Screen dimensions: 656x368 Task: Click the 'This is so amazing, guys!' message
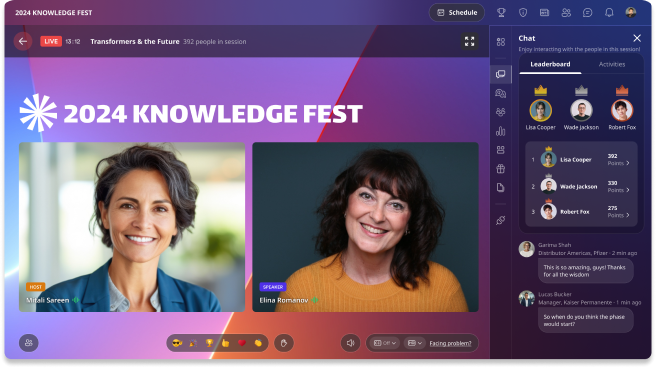585,271
